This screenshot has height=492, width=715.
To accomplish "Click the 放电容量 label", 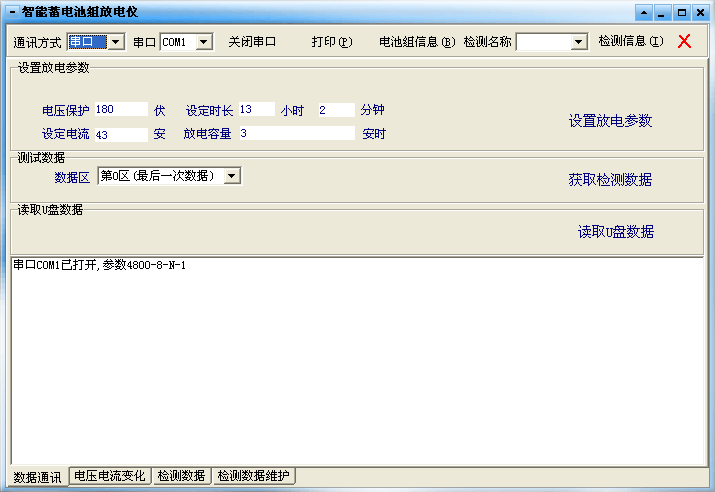I will 207,134.
